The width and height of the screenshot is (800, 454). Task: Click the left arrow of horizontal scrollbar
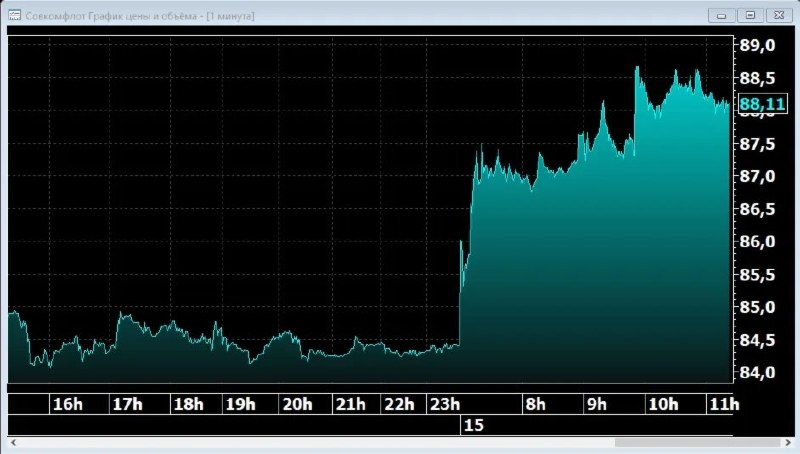[x=13, y=442]
